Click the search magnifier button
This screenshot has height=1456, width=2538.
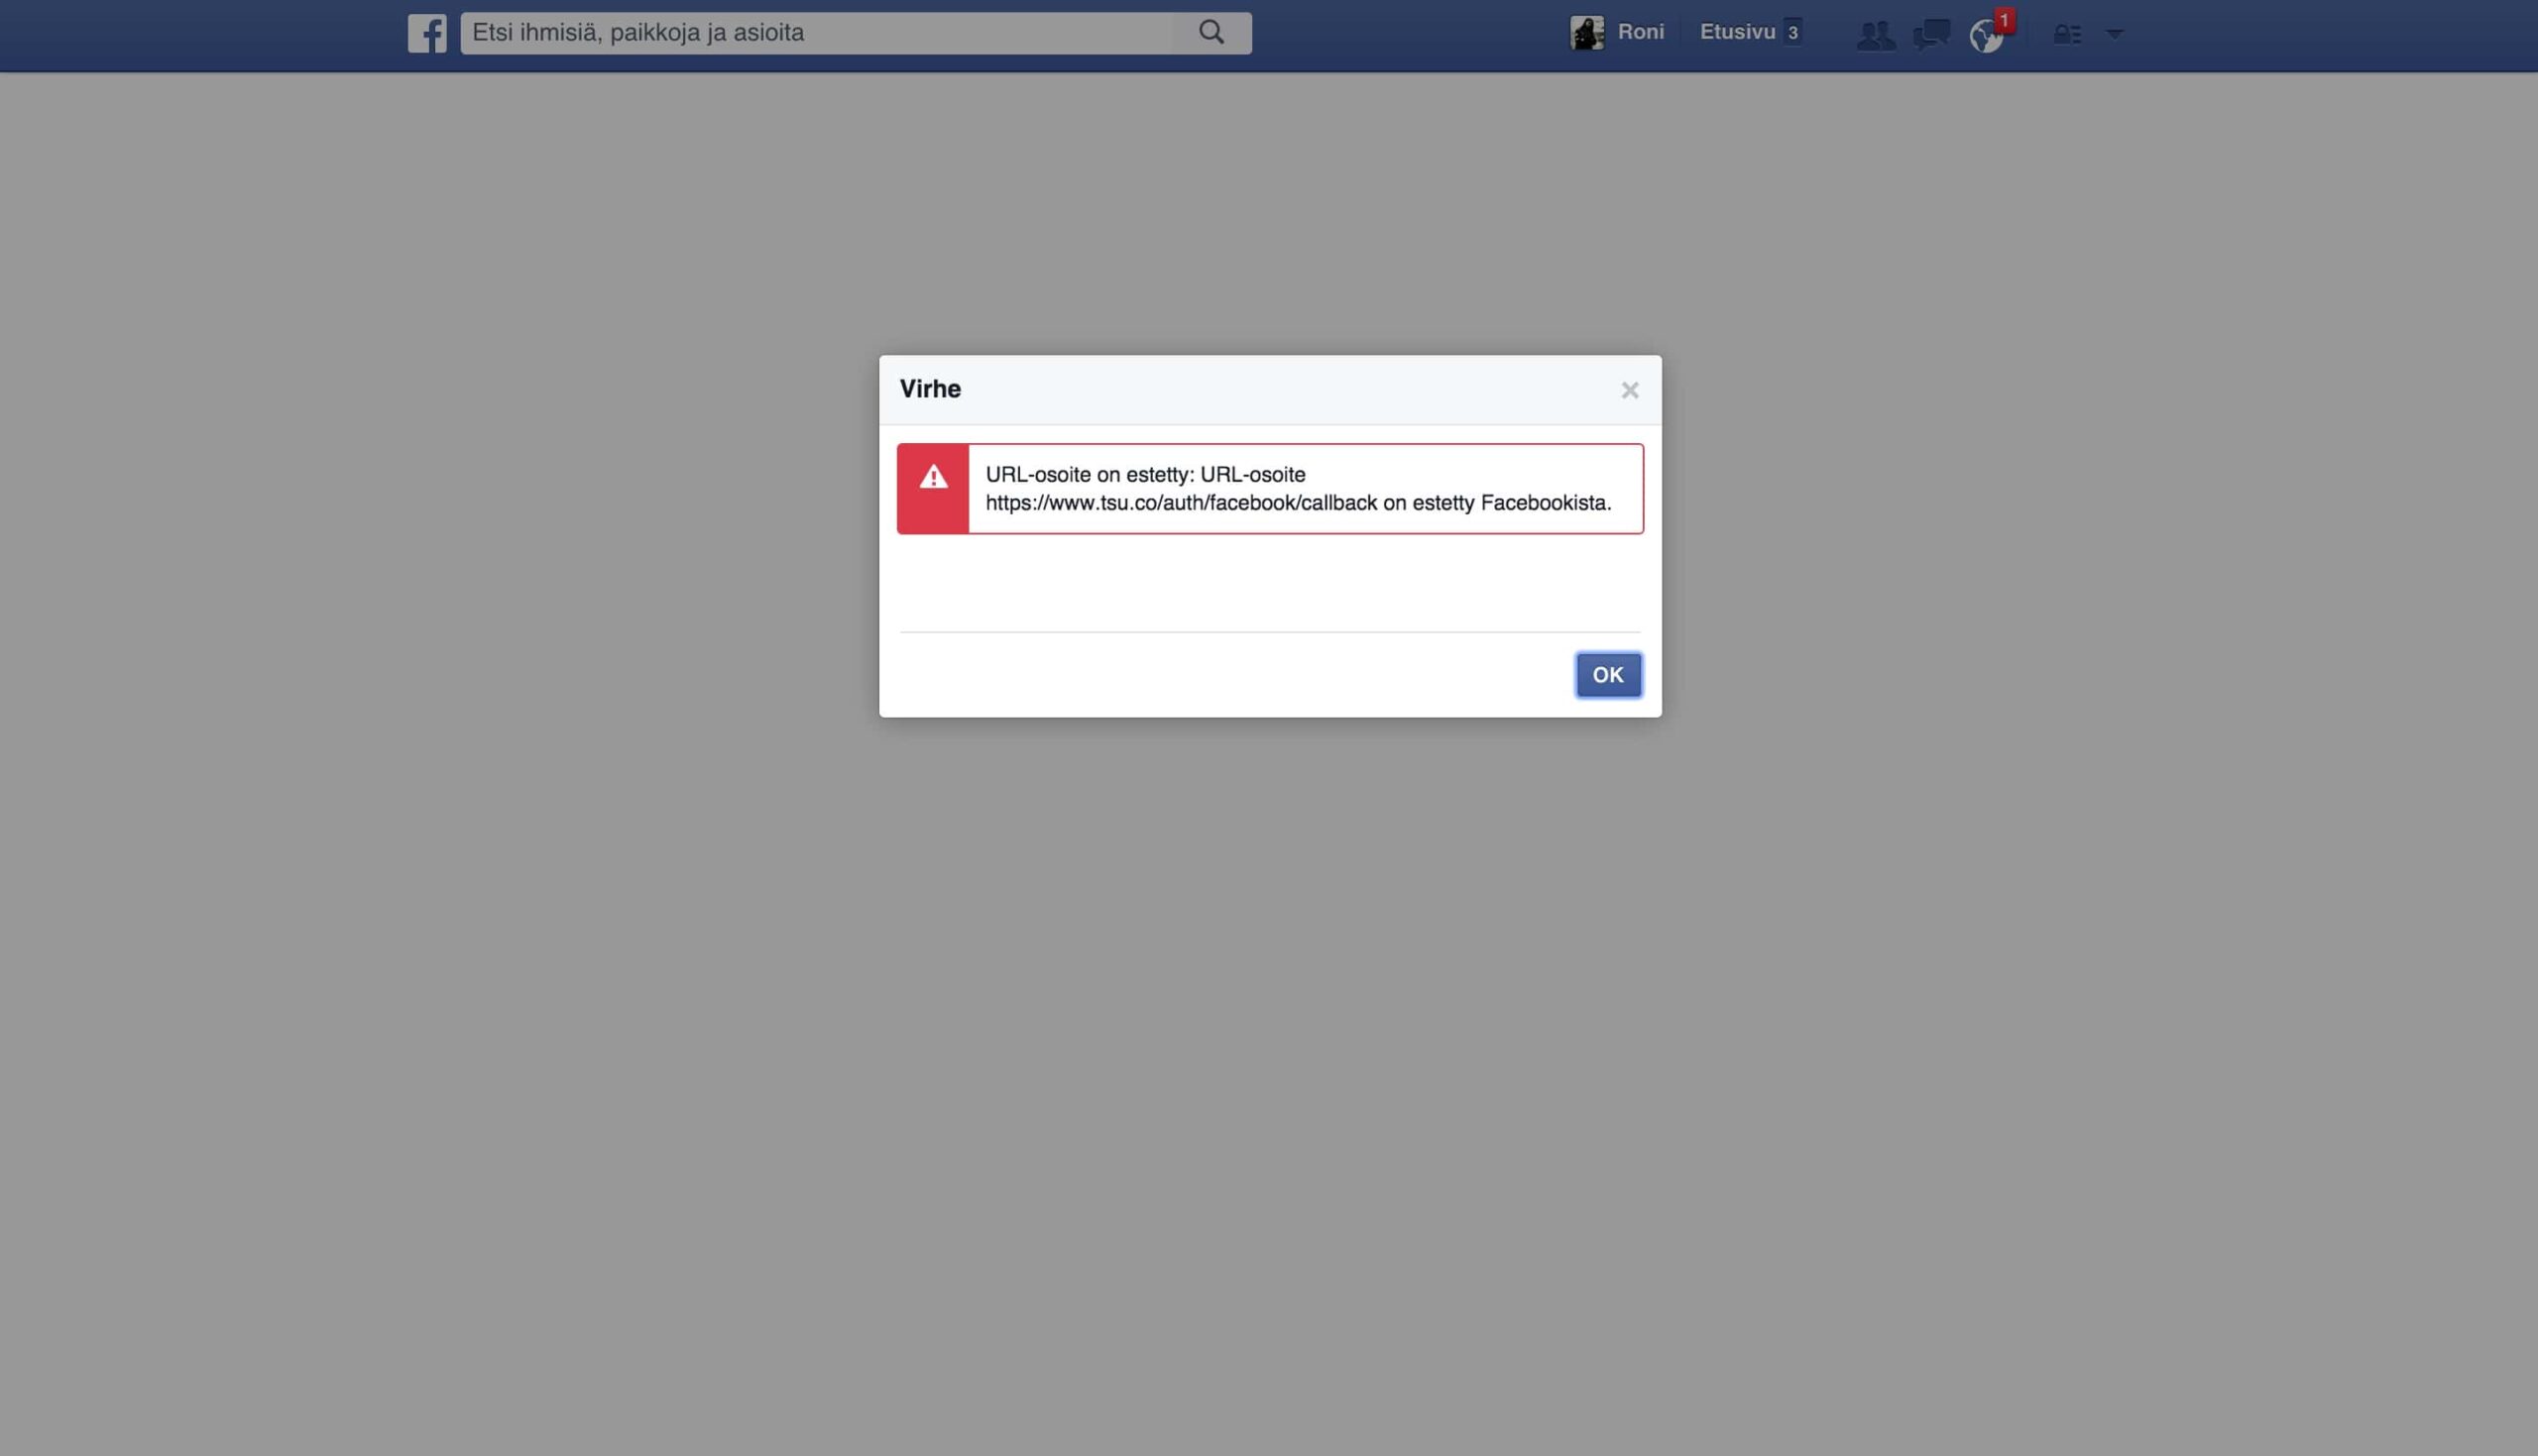tap(1211, 33)
